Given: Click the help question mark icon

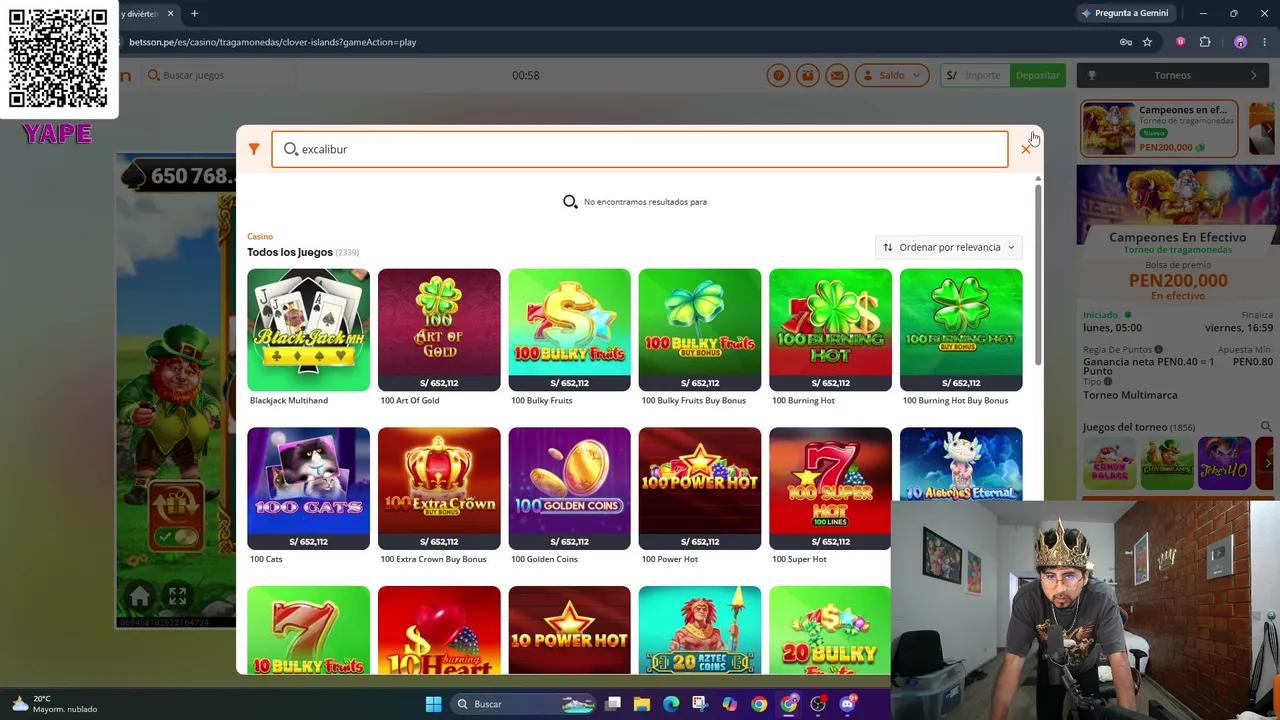Looking at the screenshot, I should tap(778, 75).
